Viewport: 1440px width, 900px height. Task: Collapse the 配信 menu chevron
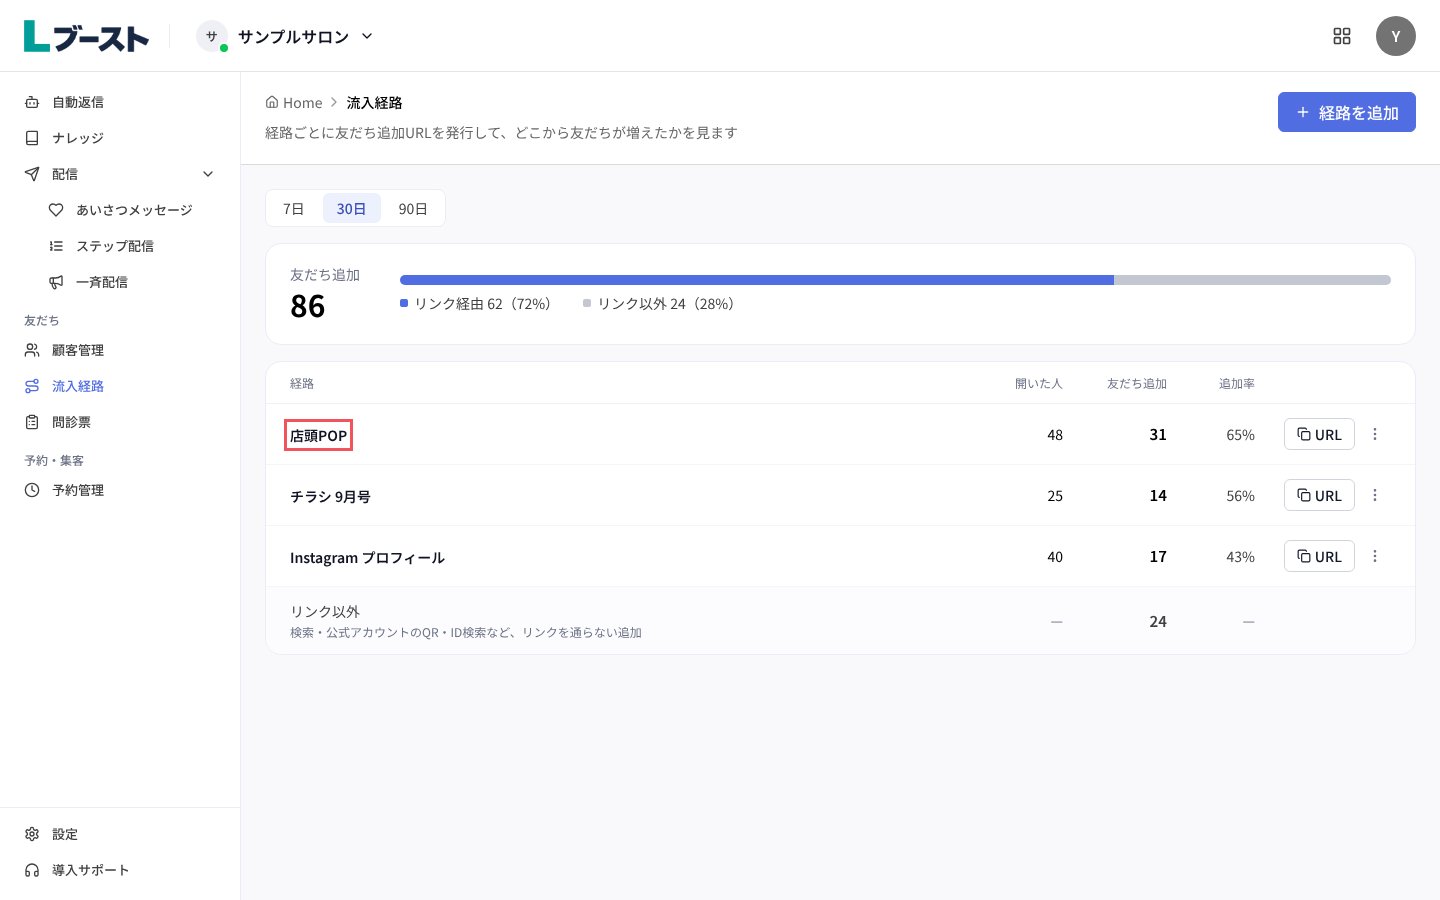pos(208,174)
